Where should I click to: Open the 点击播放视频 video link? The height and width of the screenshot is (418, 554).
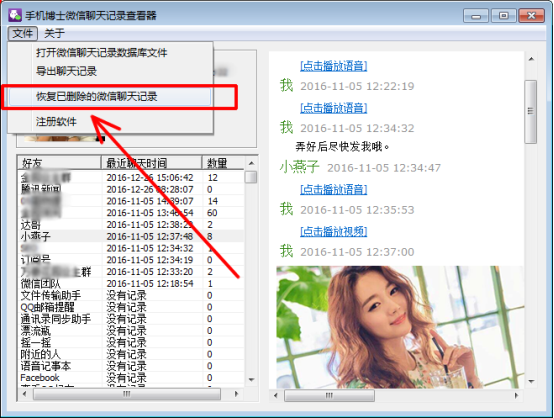[x=333, y=231]
